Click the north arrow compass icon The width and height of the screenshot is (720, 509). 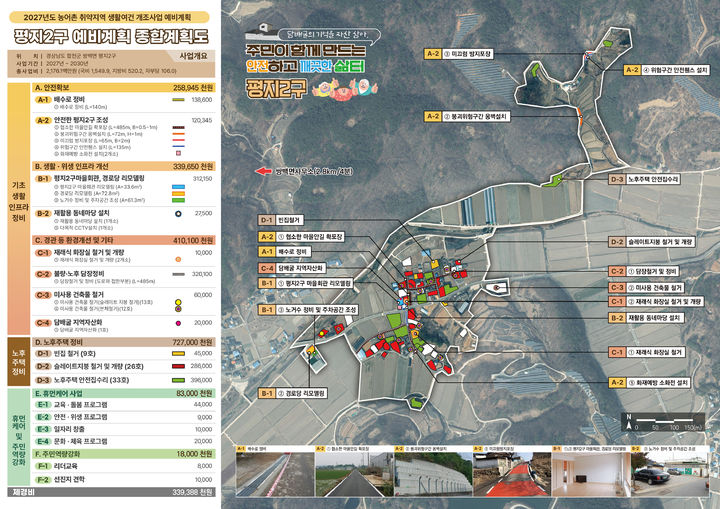[629, 423]
